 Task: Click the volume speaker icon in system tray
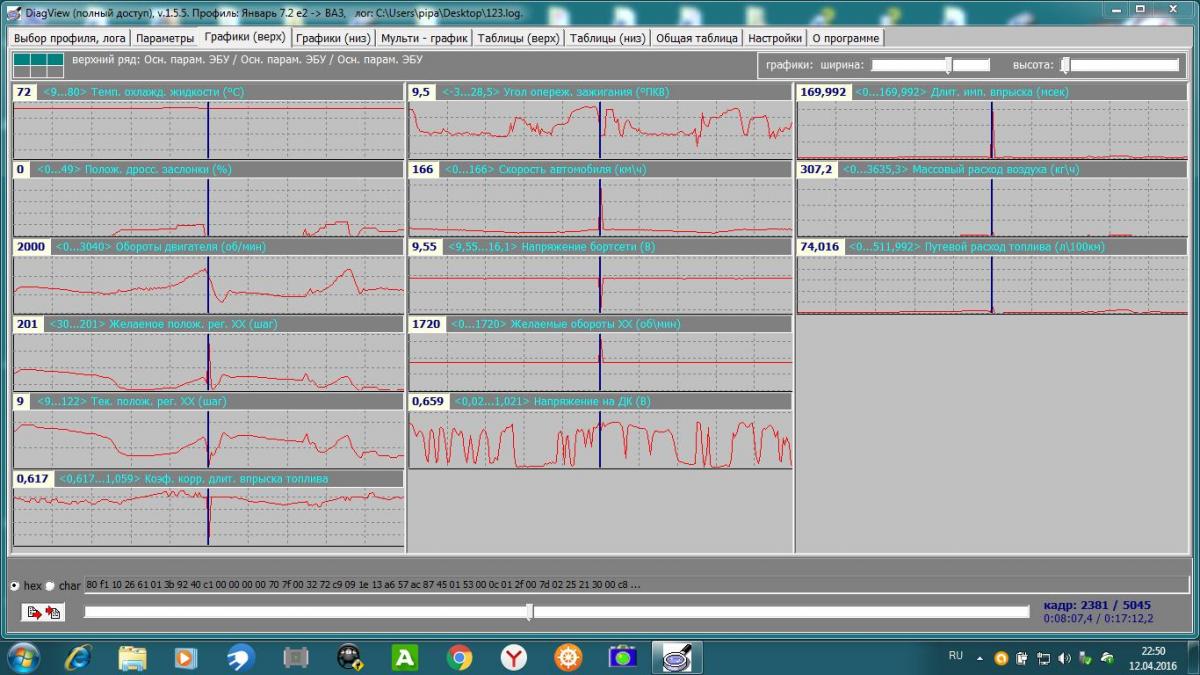[1064, 658]
